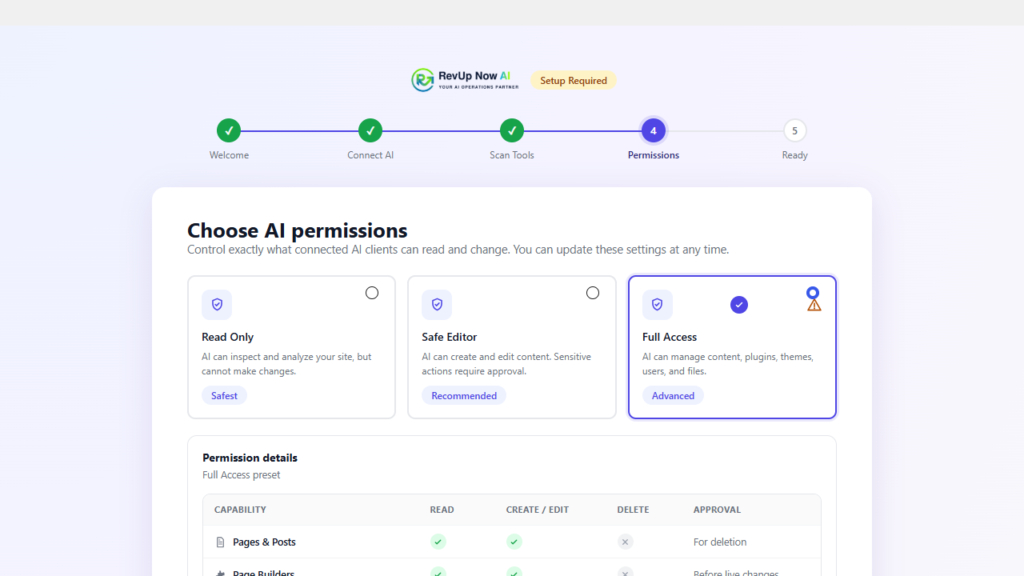Click the Pages & Posts document icon
Viewport: 1024px width, 576px height.
[220, 542]
